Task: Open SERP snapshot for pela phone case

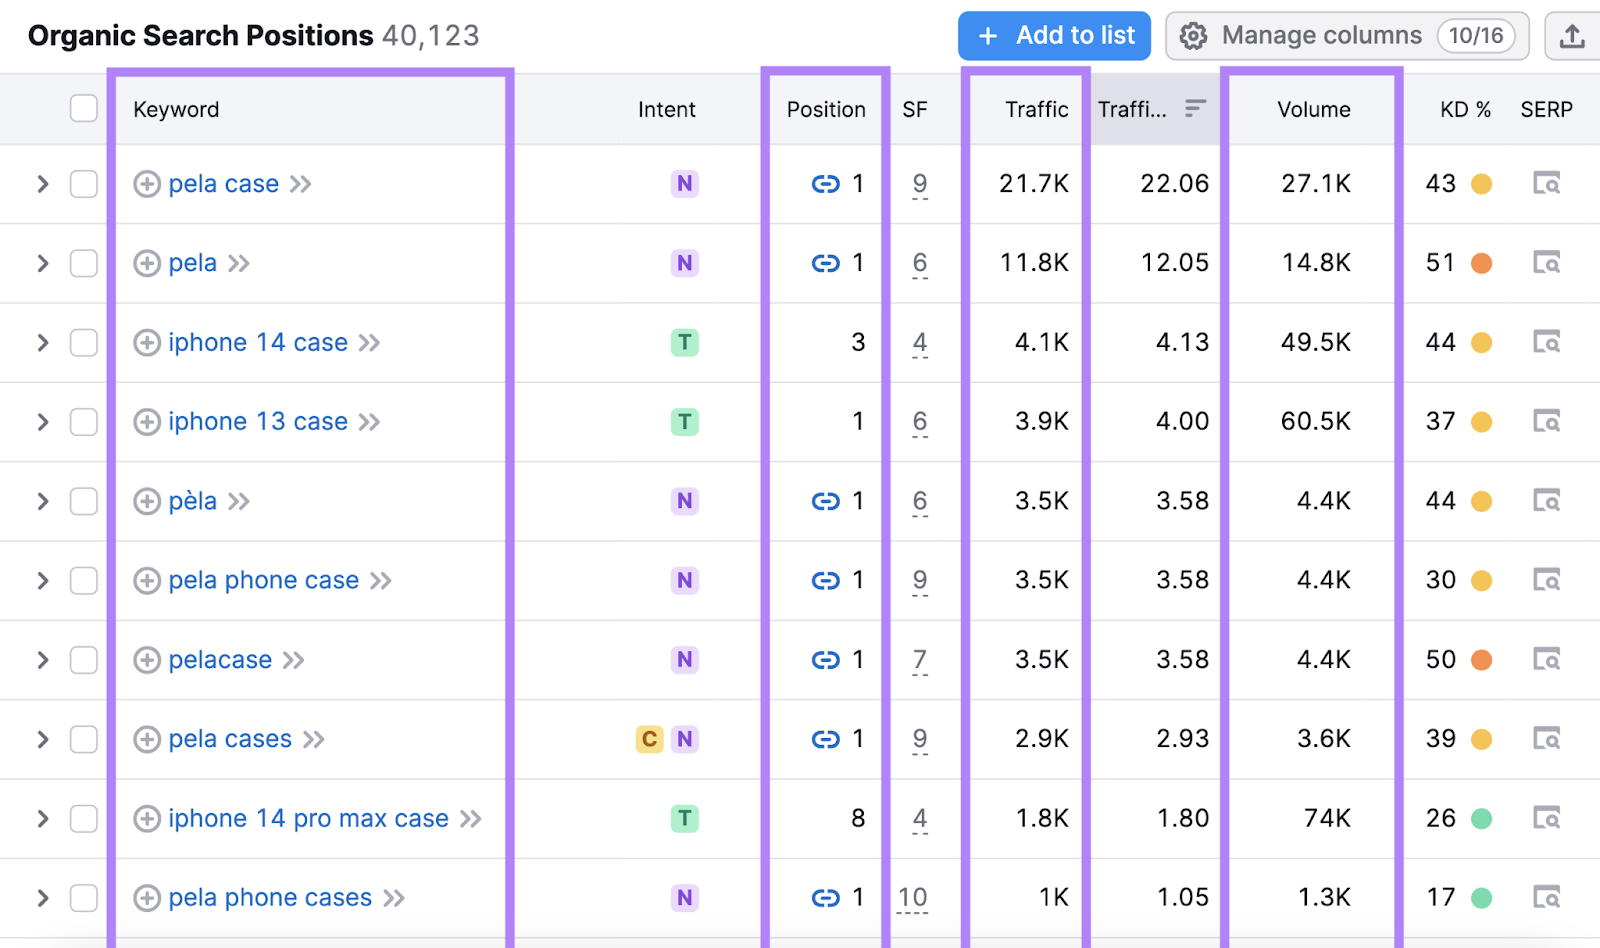Action: (1546, 580)
